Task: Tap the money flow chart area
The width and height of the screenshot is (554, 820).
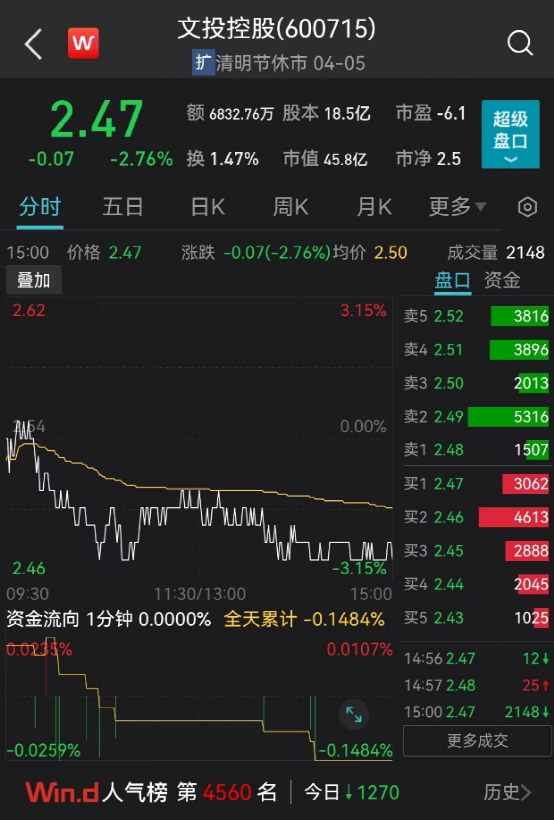Action: tap(199, 699)
